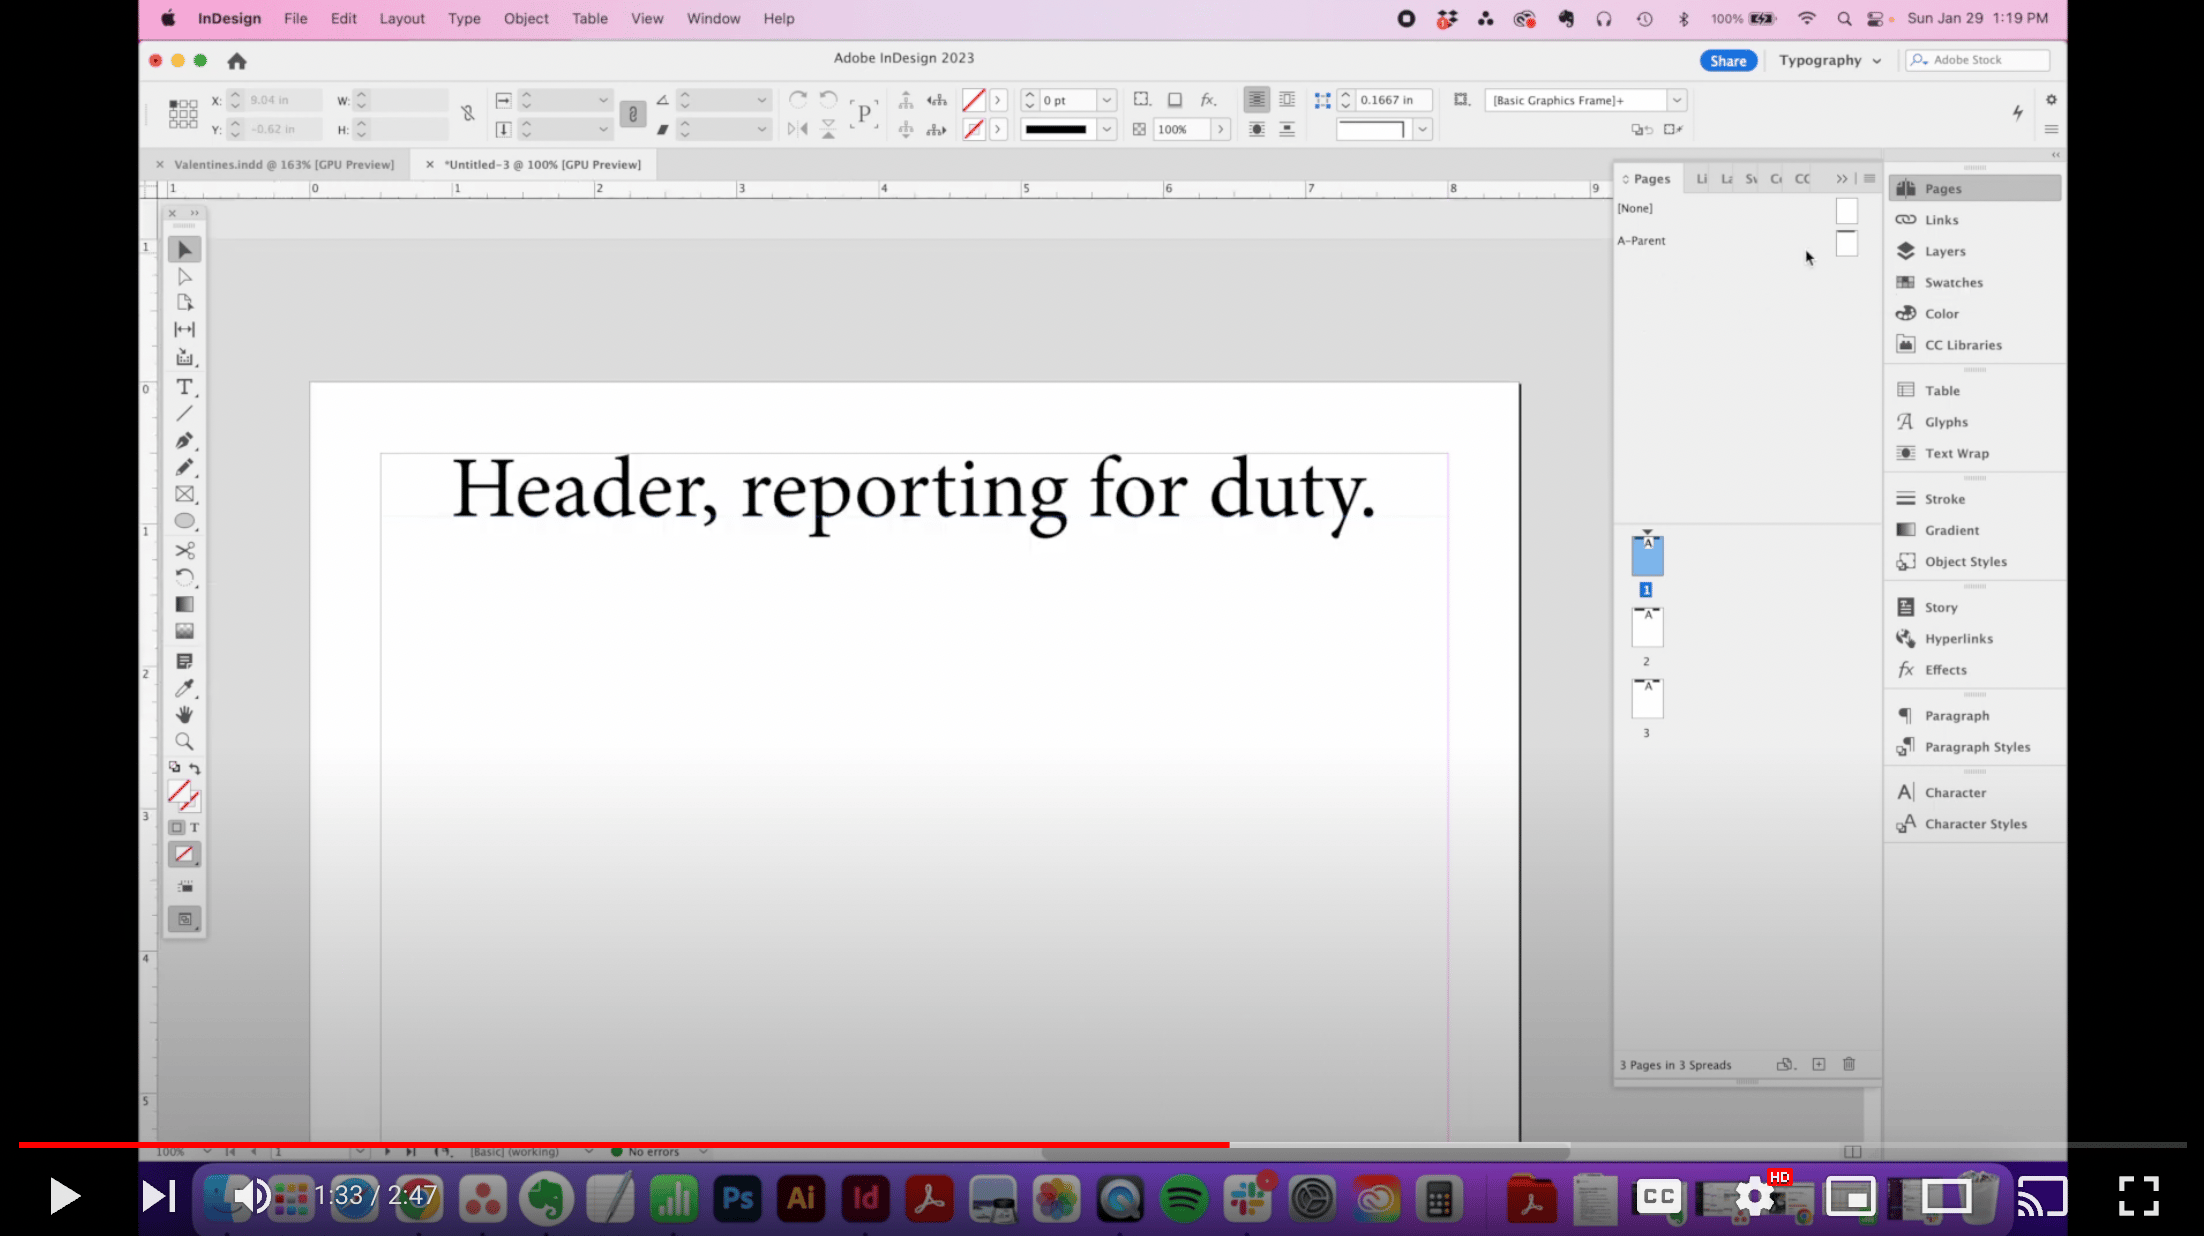Select the [None] master entry

pos(1740,209)
